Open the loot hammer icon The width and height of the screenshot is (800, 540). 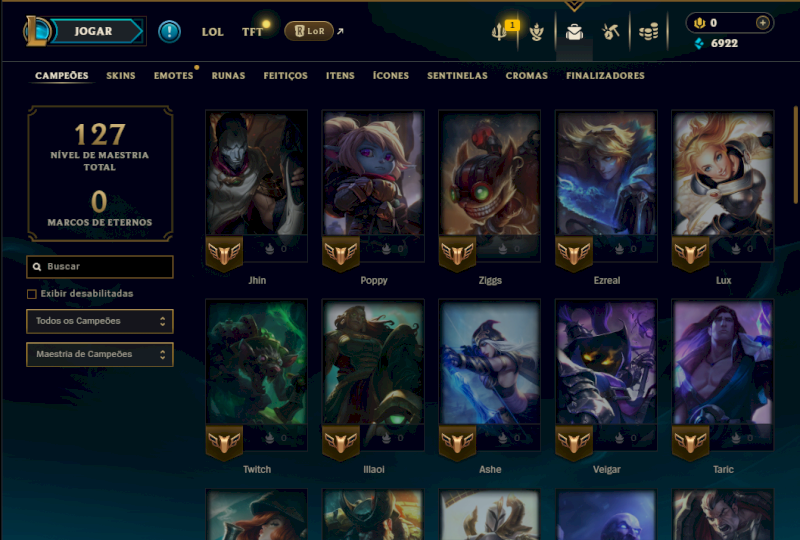pyautogui.click(x=611, y=32)
